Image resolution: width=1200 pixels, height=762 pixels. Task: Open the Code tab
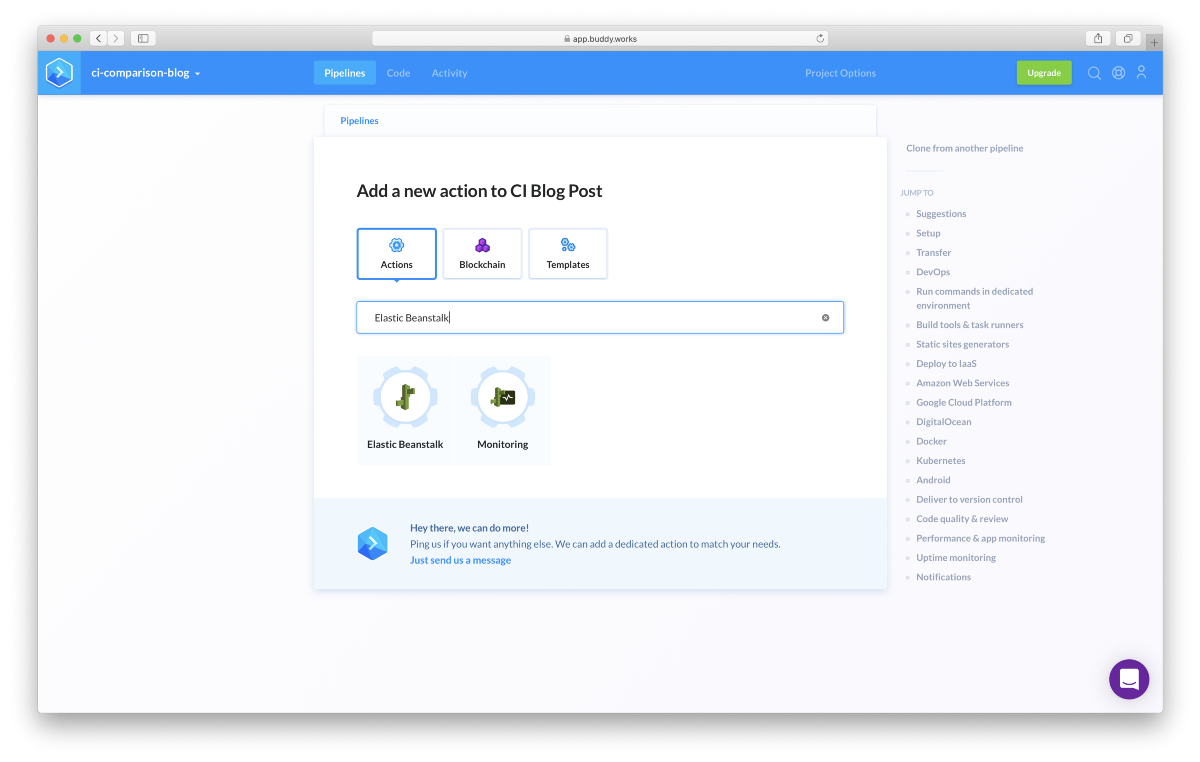click(398, 73)
